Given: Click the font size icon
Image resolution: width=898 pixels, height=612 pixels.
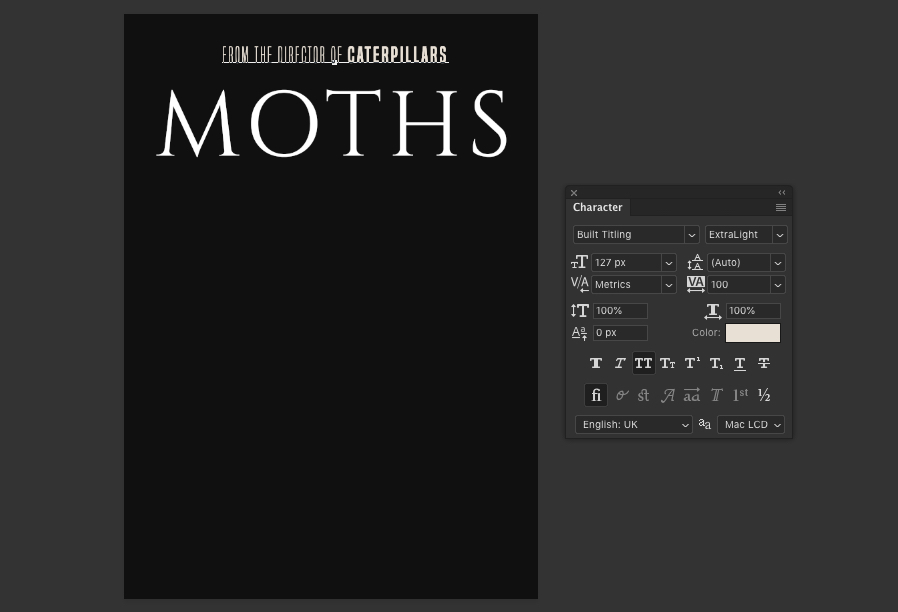Looking at the screenshot, I should (580, 262).
